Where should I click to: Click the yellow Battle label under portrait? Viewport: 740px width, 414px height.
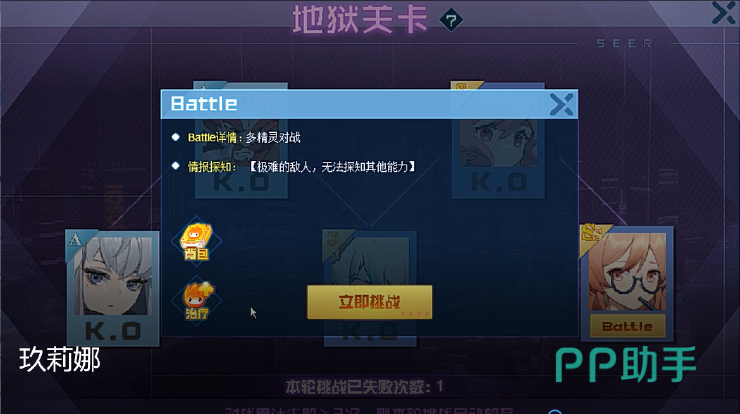pos(627,326)
